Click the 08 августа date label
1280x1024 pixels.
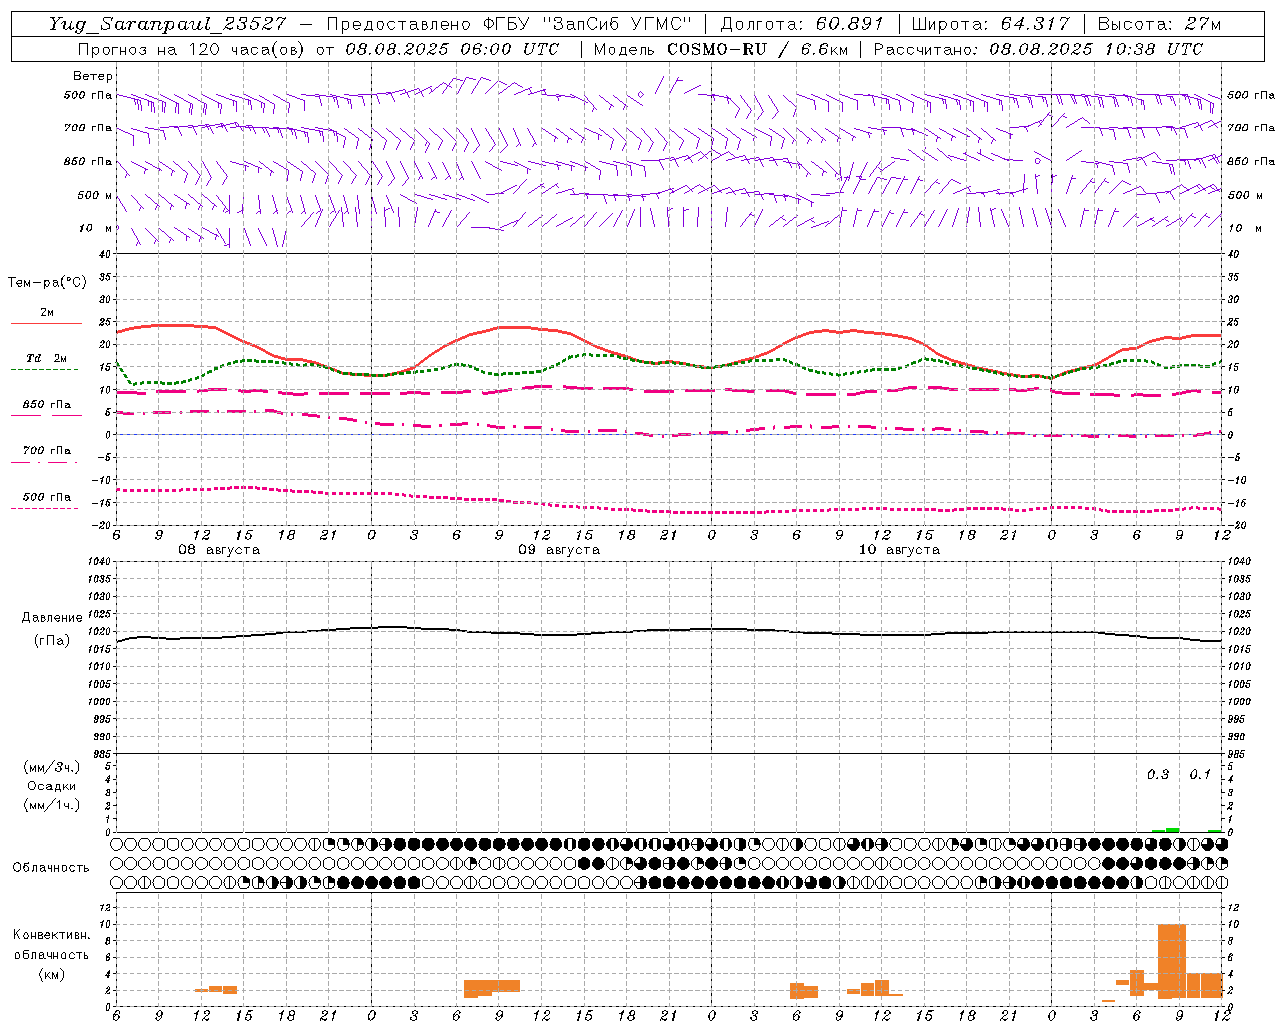pyautogui.click(x=219, y=550)
